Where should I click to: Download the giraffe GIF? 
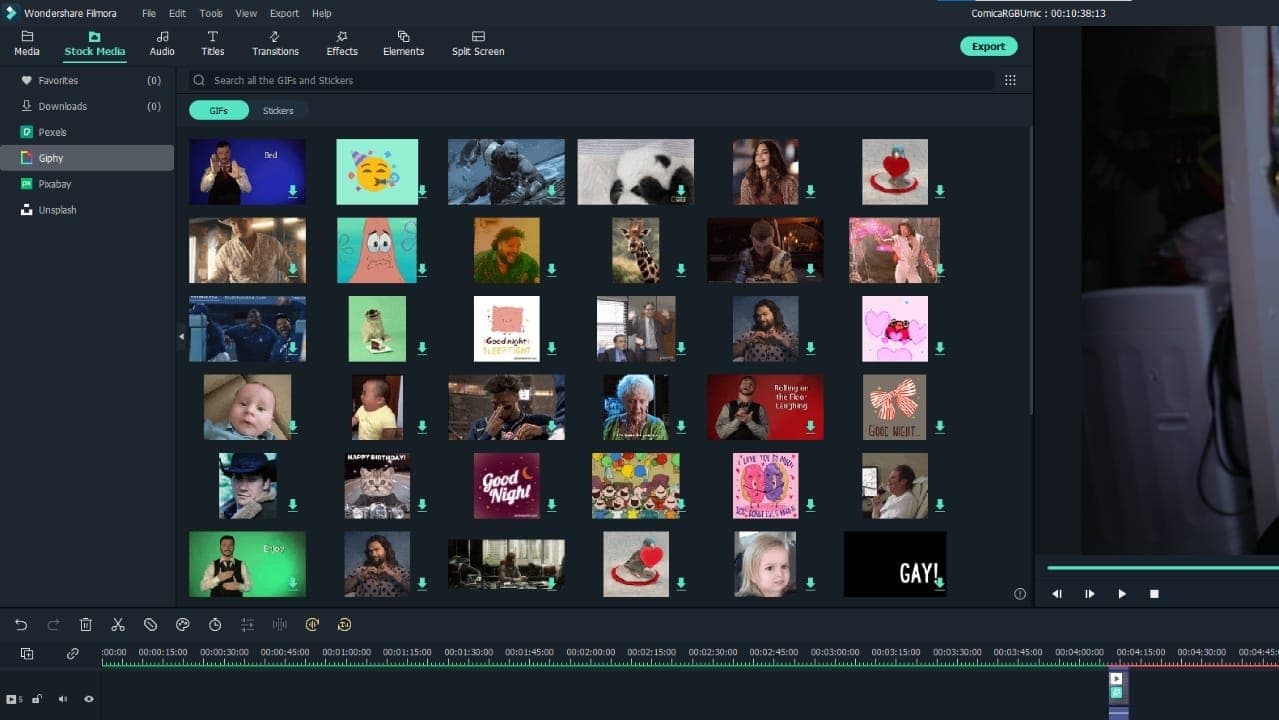(x=681, y=270)
